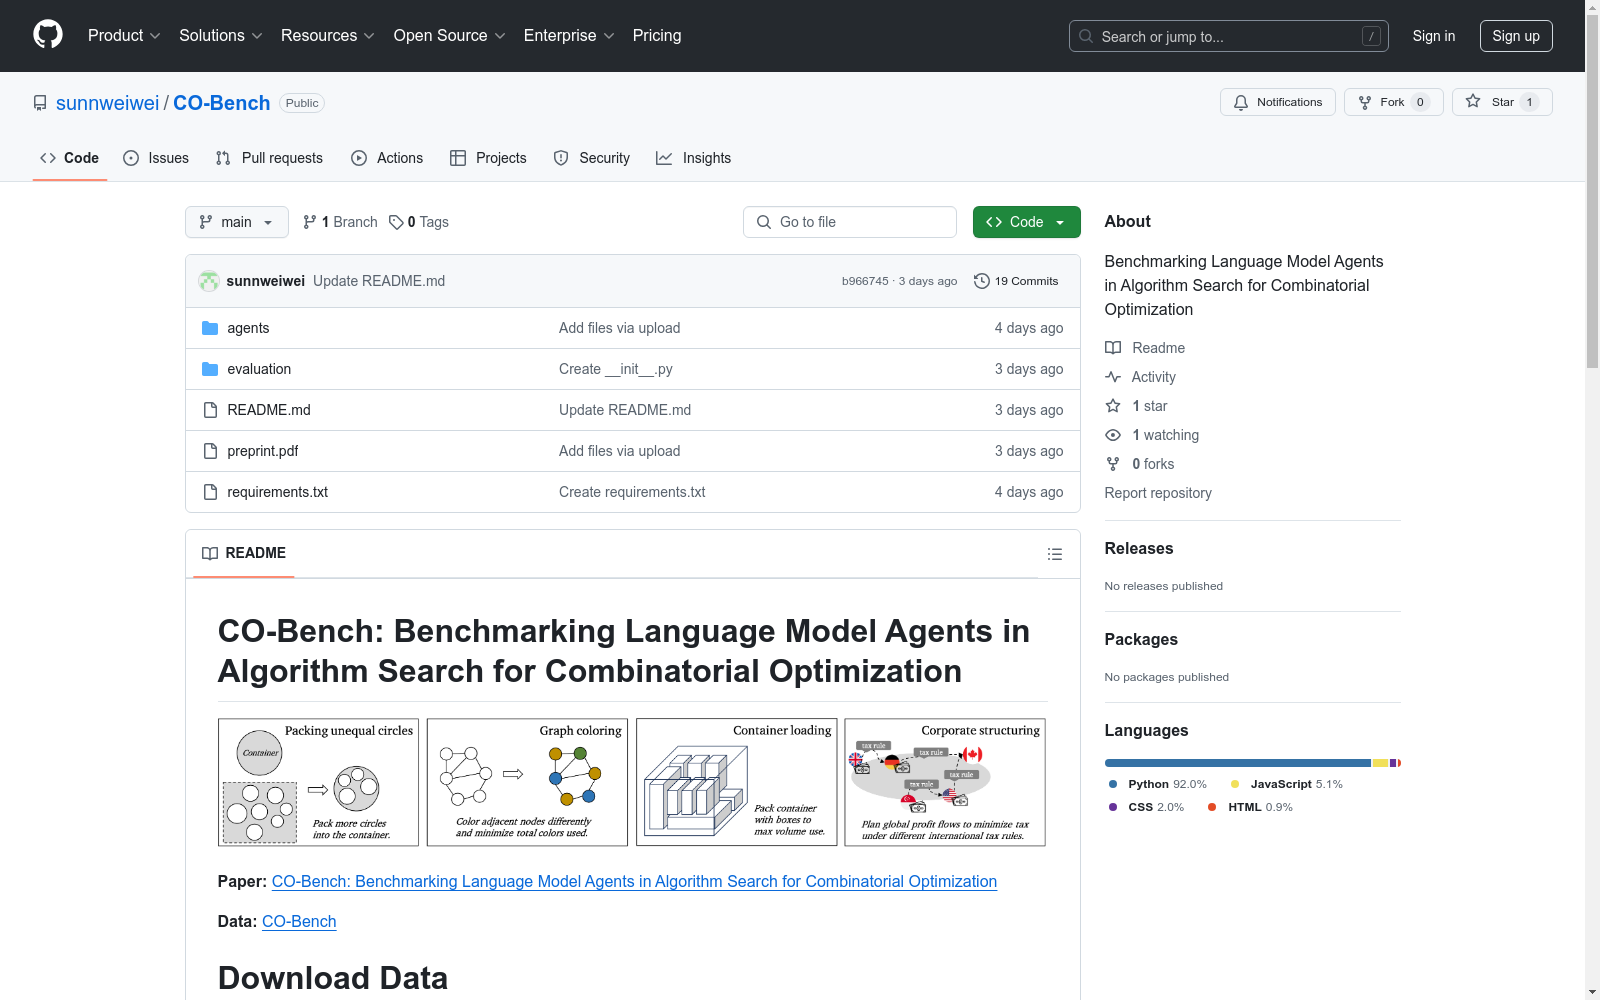This screenshot has height=1000, width=1600.
Task: Click Report repository link
Action: coord(1158,493)
